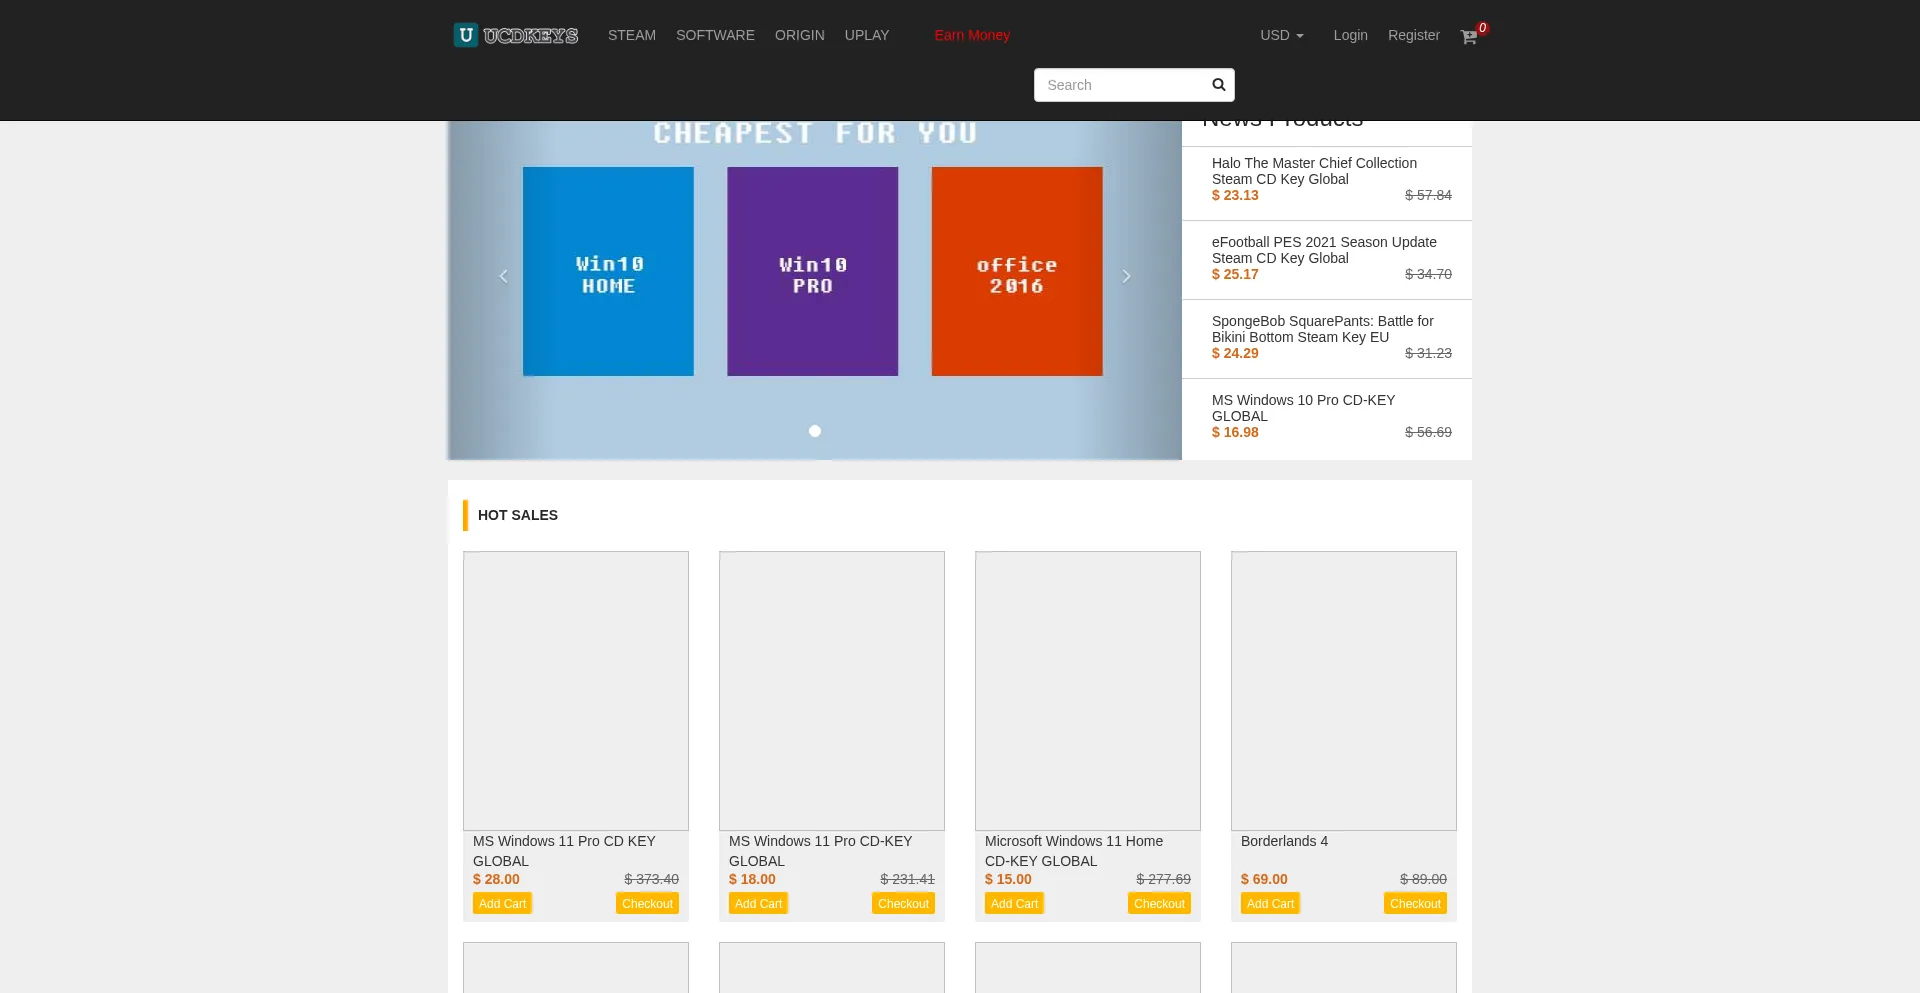Checkout Borderlands 4
This screenshot has height=993, width=1920.
pyautogui.click(x=1414, y=903)
